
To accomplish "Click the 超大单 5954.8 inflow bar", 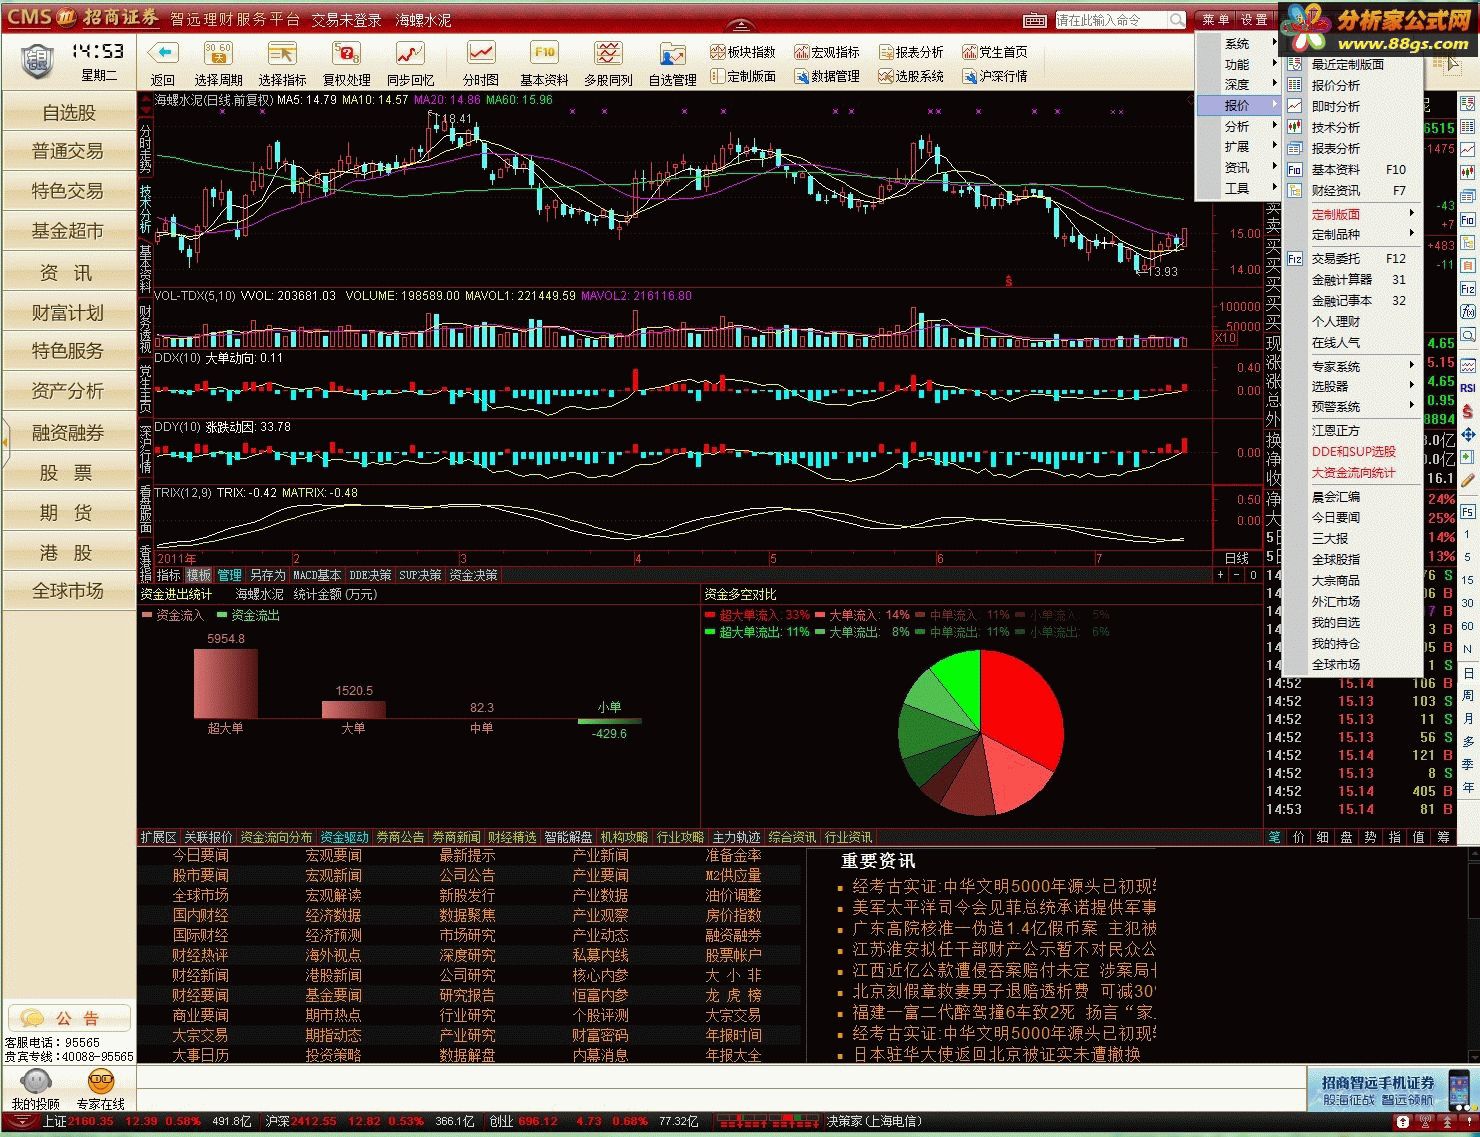I will 225,683.
